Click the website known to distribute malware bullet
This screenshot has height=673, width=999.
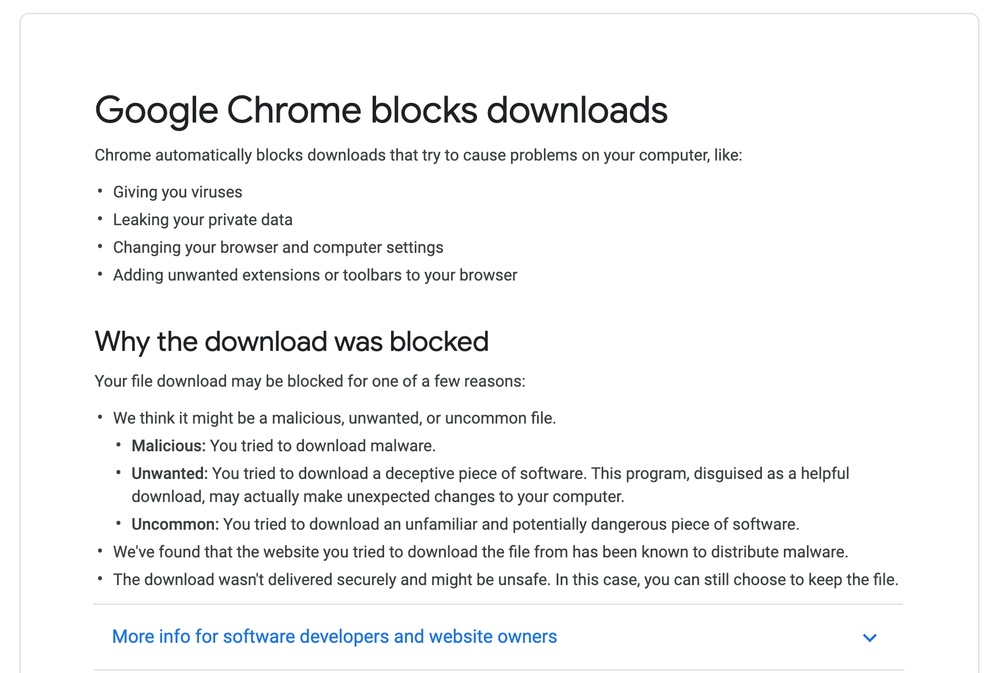coord(480,552)
